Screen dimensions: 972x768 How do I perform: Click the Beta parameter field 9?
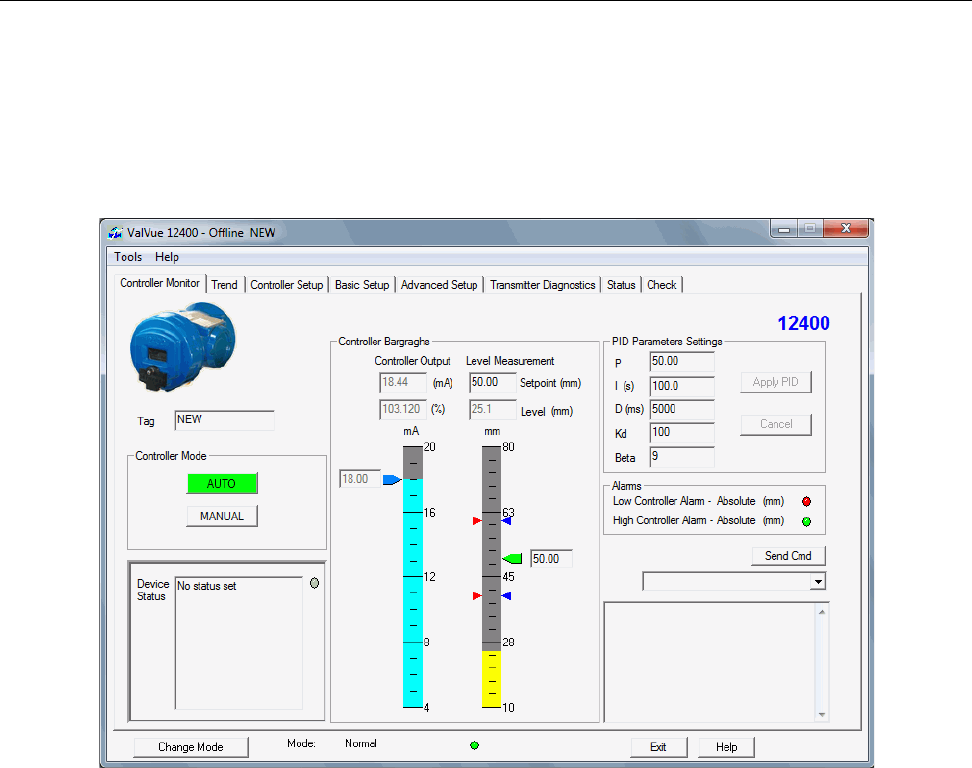(x=682, y=457)
